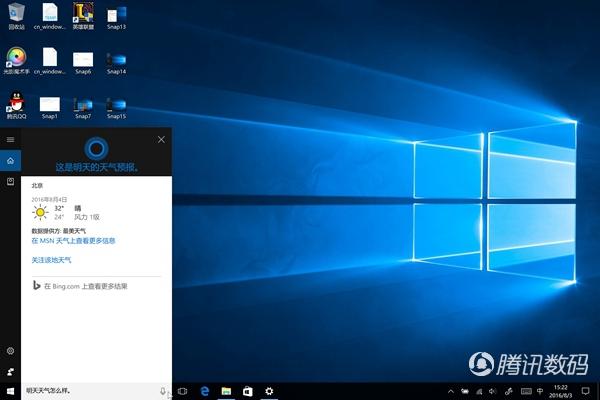This screenshot has width=600, height=400.
Task: Click the '32°' high temperature
Action: [59, 208]
